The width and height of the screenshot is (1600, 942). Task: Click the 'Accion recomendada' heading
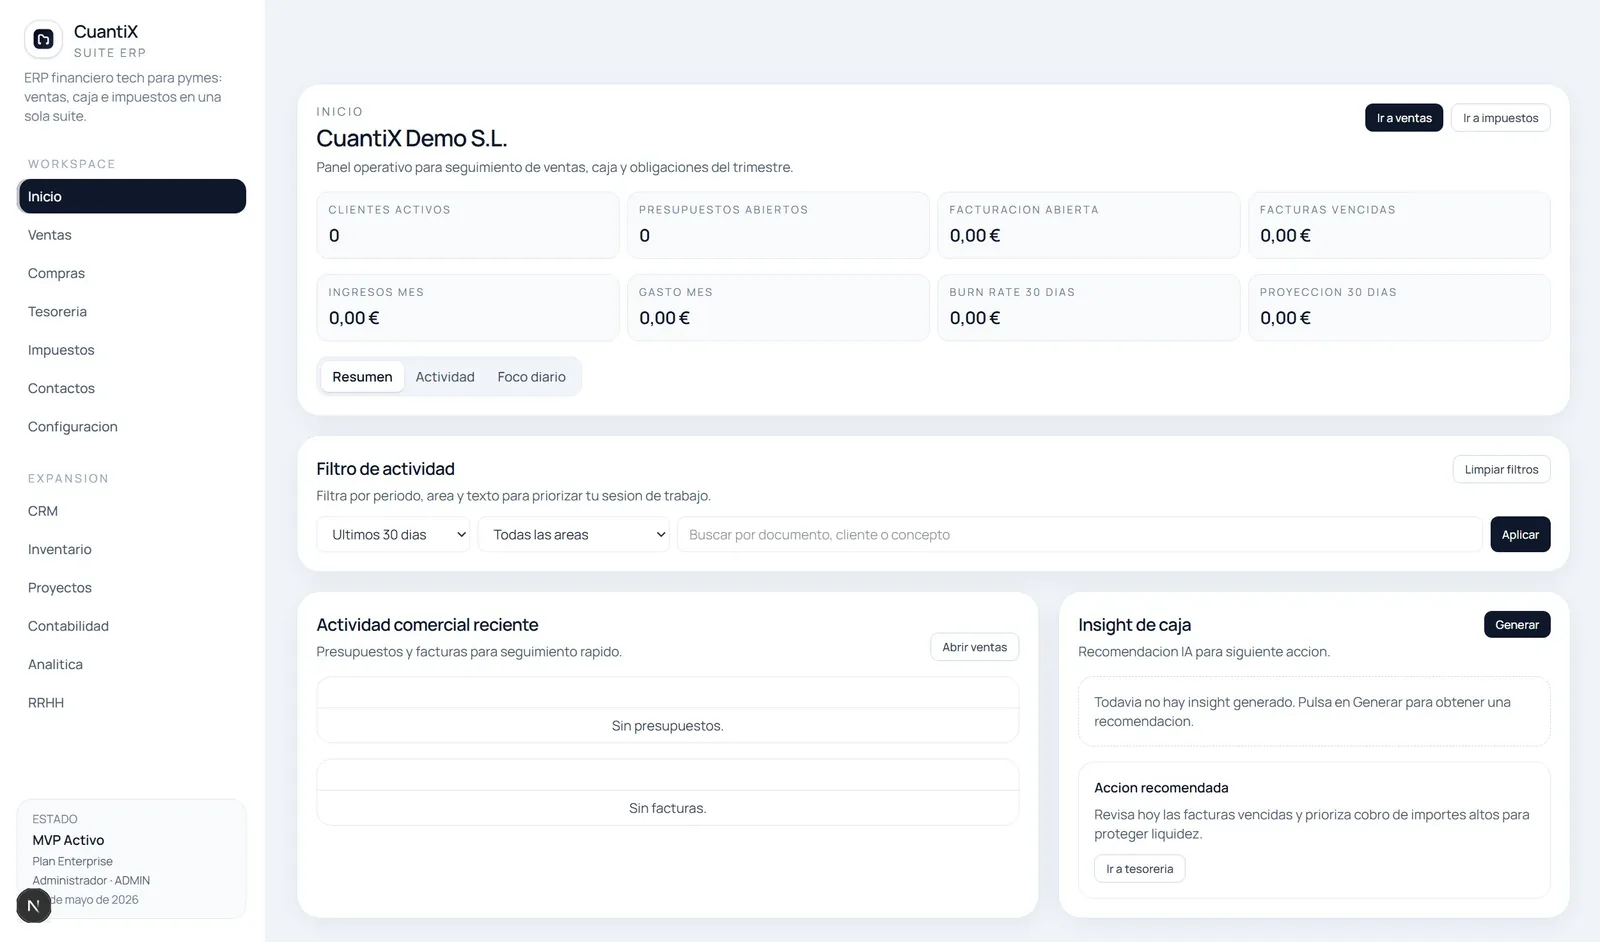coord(1161,788)
